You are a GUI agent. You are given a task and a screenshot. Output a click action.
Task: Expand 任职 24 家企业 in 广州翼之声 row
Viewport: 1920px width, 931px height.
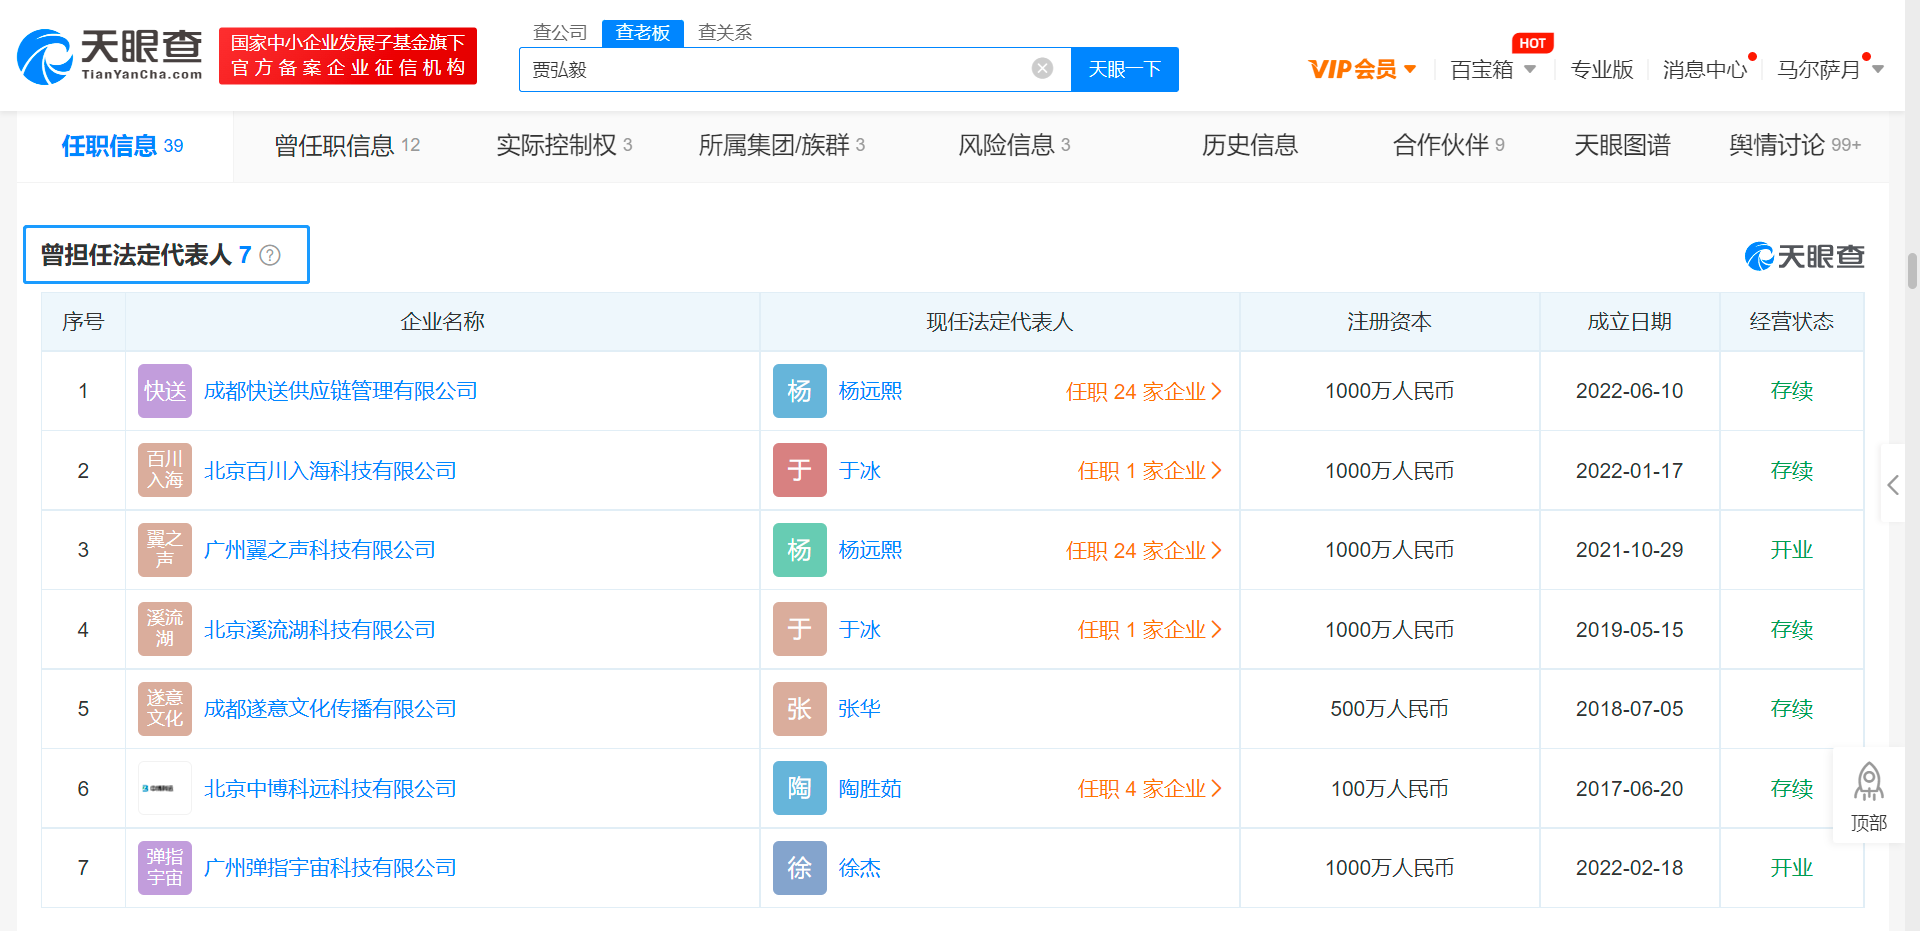tap(1144, 550)
